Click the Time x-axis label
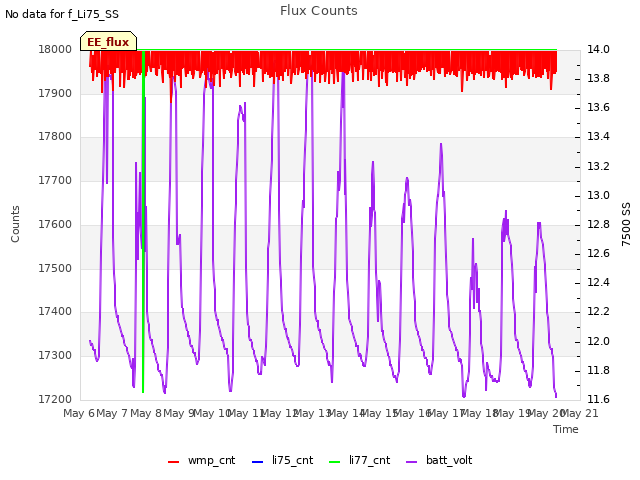 [566, 429]
